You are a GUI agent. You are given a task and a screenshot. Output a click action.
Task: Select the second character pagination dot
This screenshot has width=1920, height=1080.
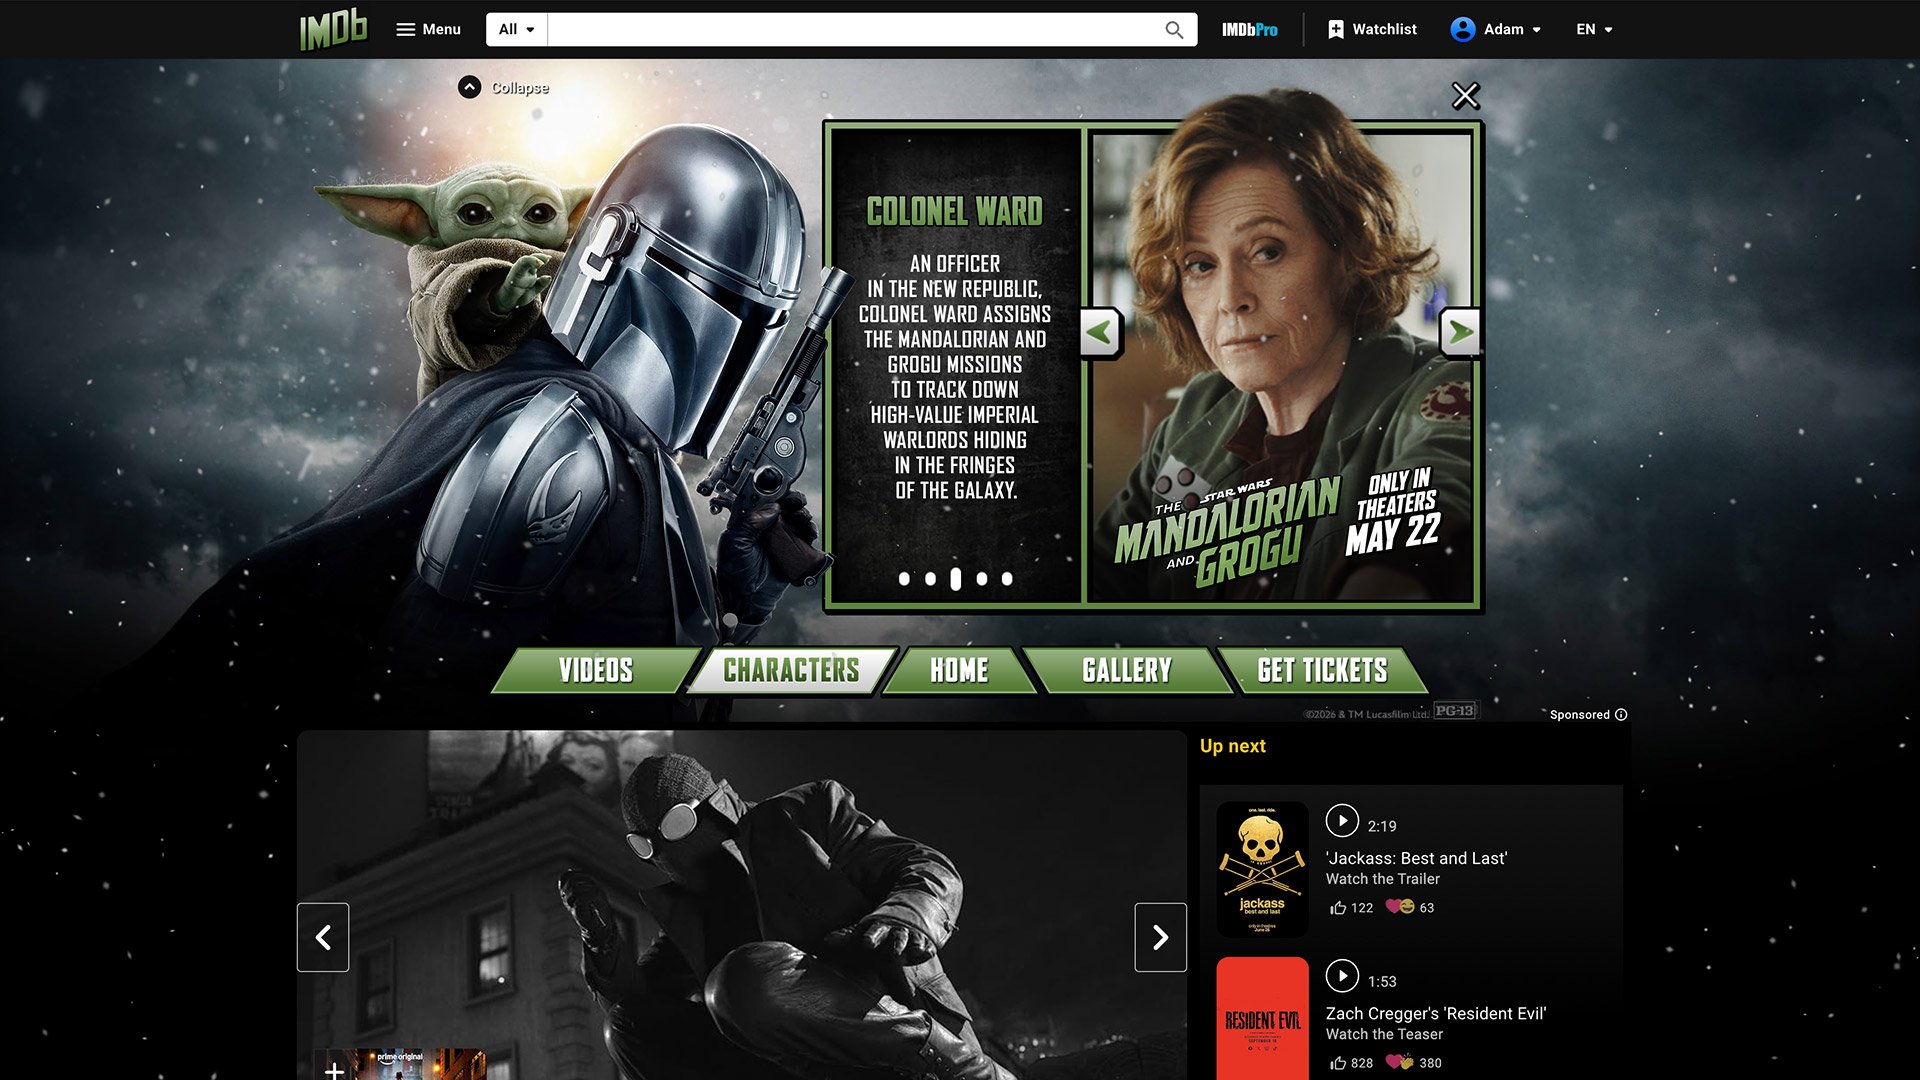click(x=930, y=578)
